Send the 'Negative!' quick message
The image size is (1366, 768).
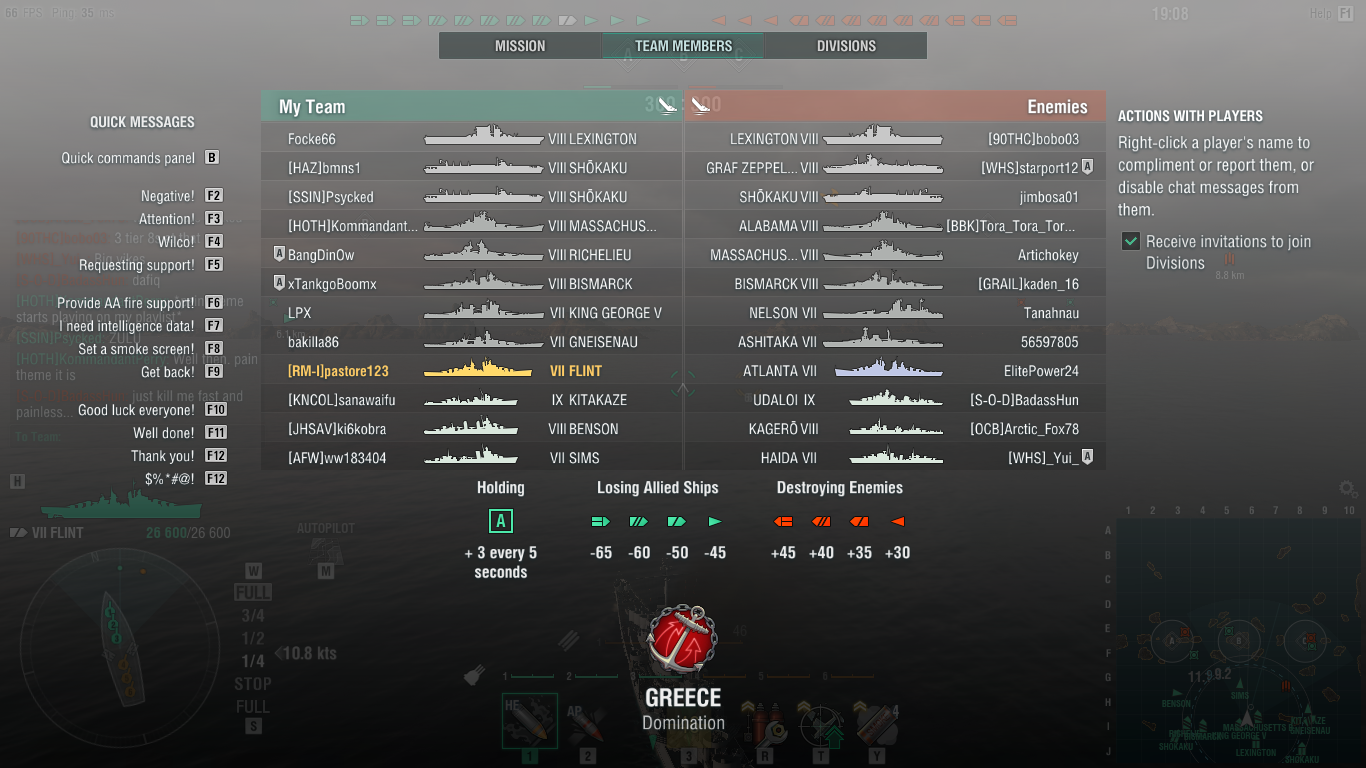[x=168, y=196]
